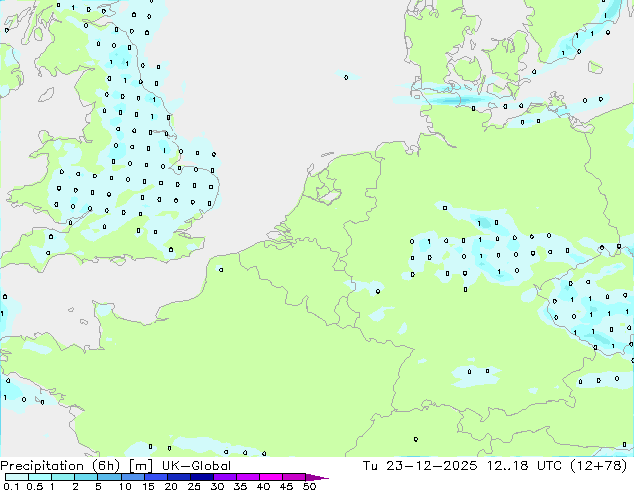Click the '0.5' legend scale label
634x490 pixels.
click(35, 486)
